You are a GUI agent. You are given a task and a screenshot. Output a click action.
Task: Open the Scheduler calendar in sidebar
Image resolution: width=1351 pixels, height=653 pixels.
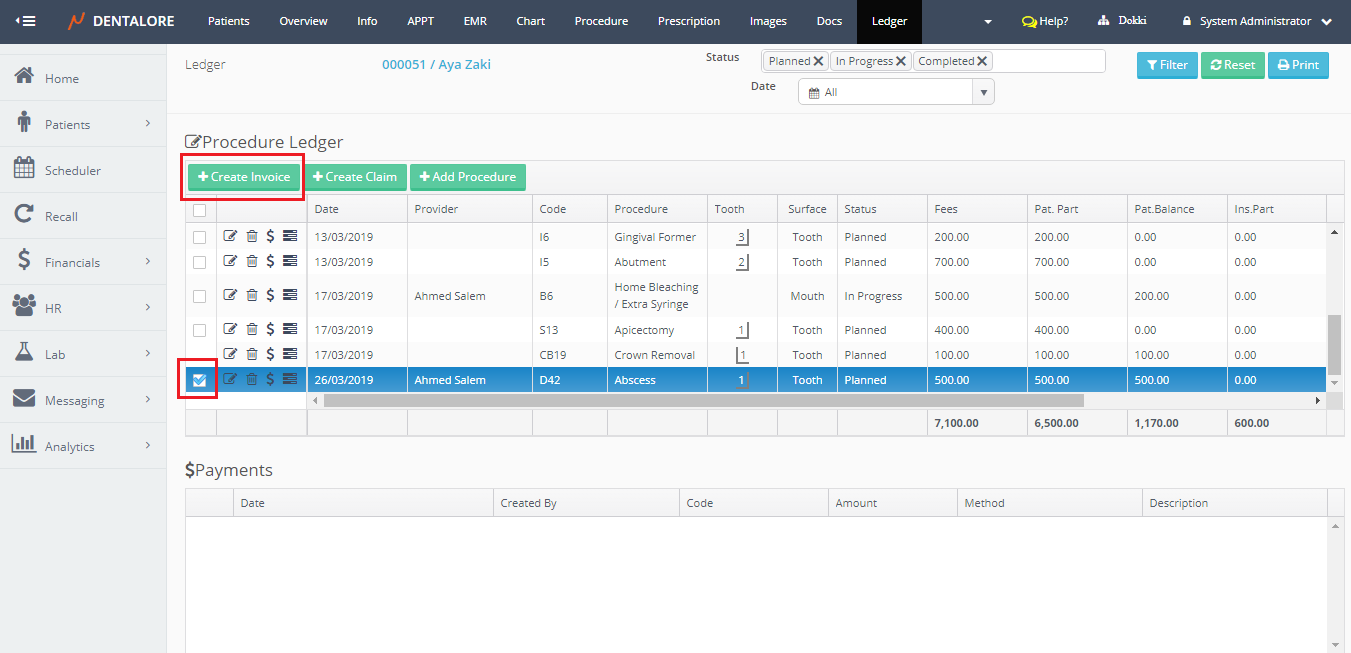(x=72, y=170)
